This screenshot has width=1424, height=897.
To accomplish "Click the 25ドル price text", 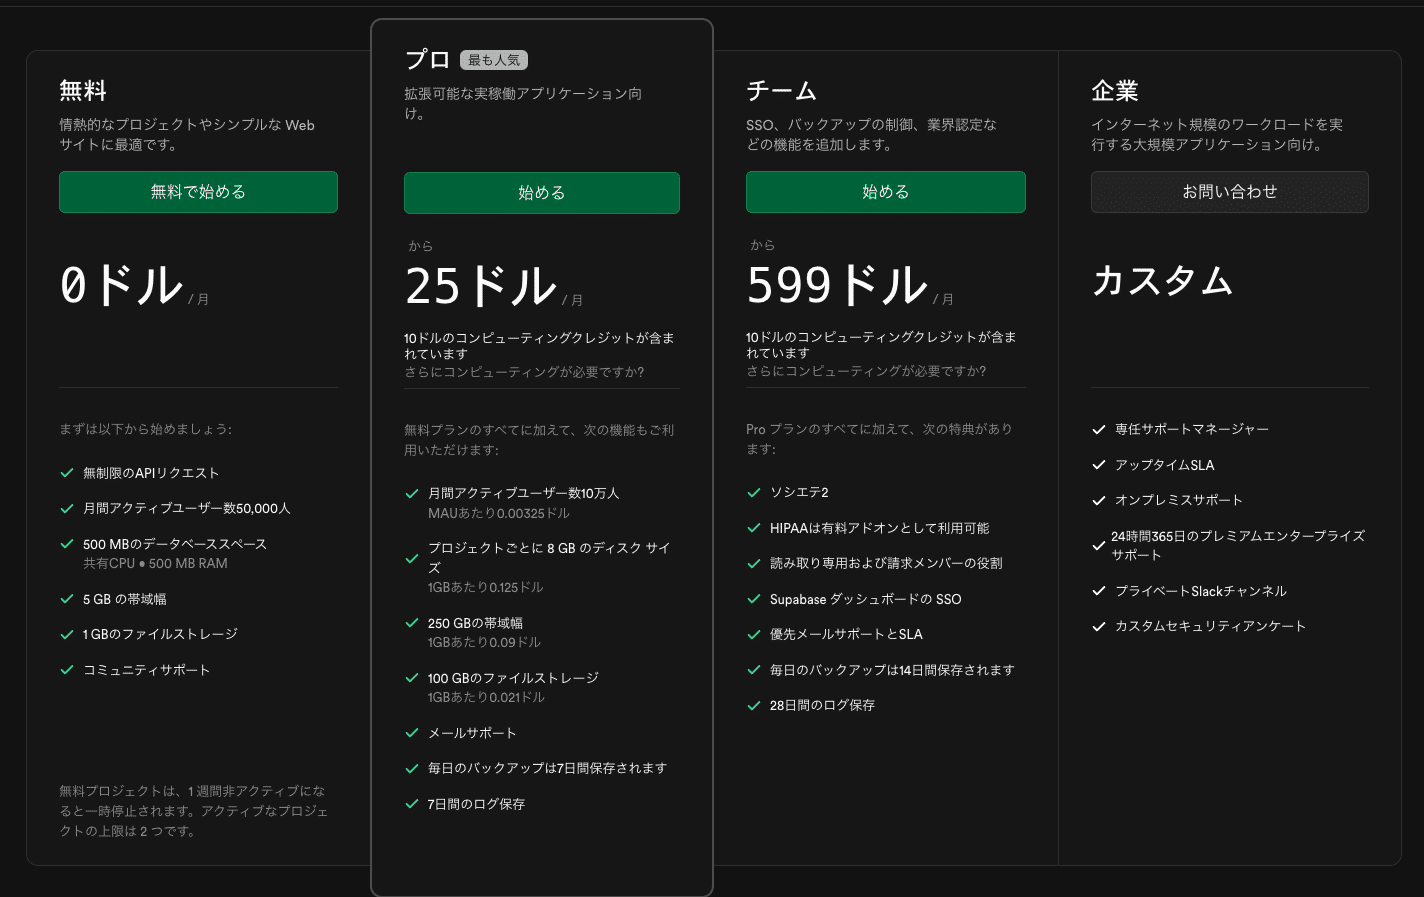I will (x=481, y=286).
